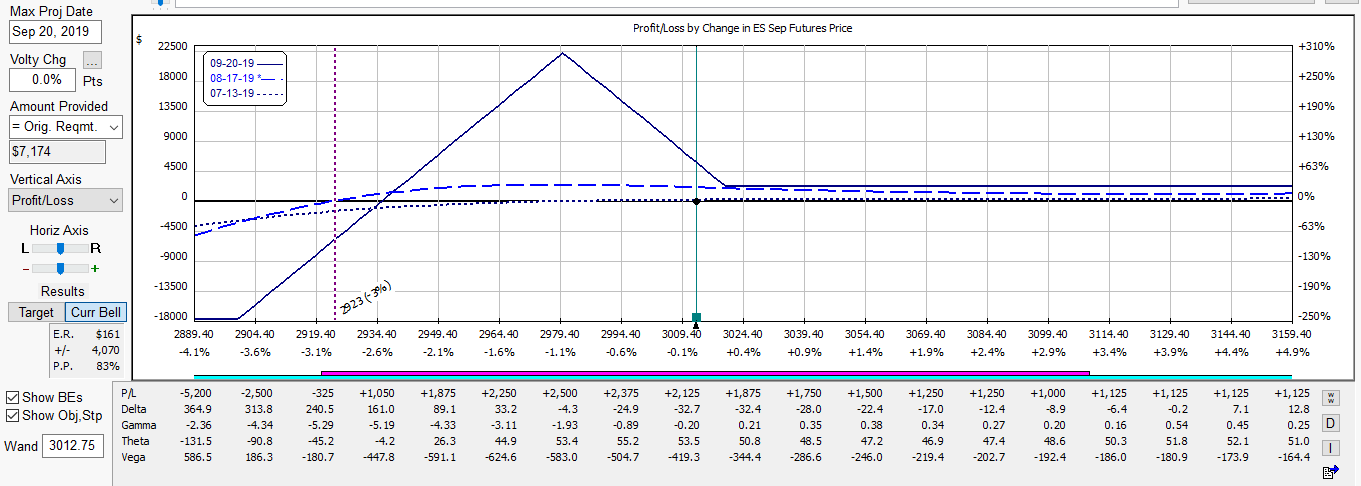Open the Volty Chg ellipsis options button
Image resolution: width=1361 pixels, height=486 pixels.
click(x=92, y=60)
